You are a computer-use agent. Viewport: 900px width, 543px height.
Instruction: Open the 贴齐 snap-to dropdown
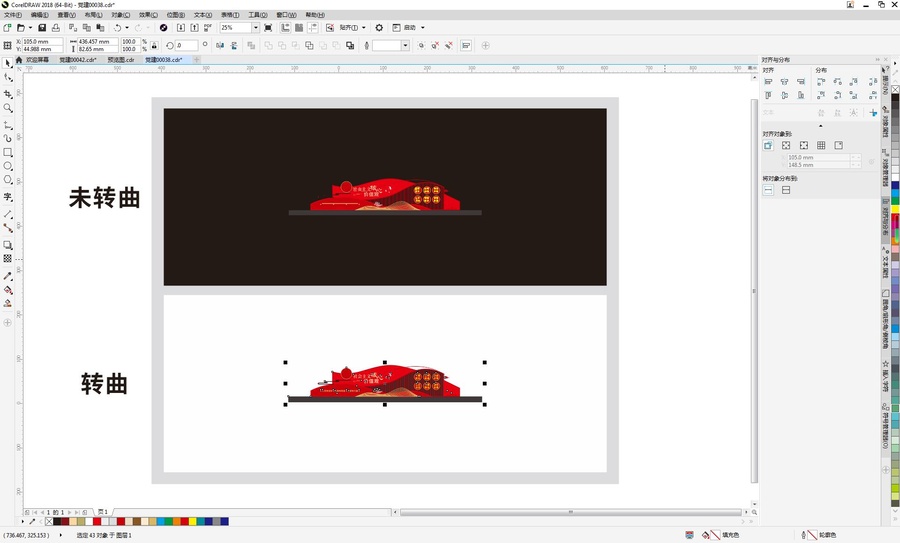tap(363, 28)
